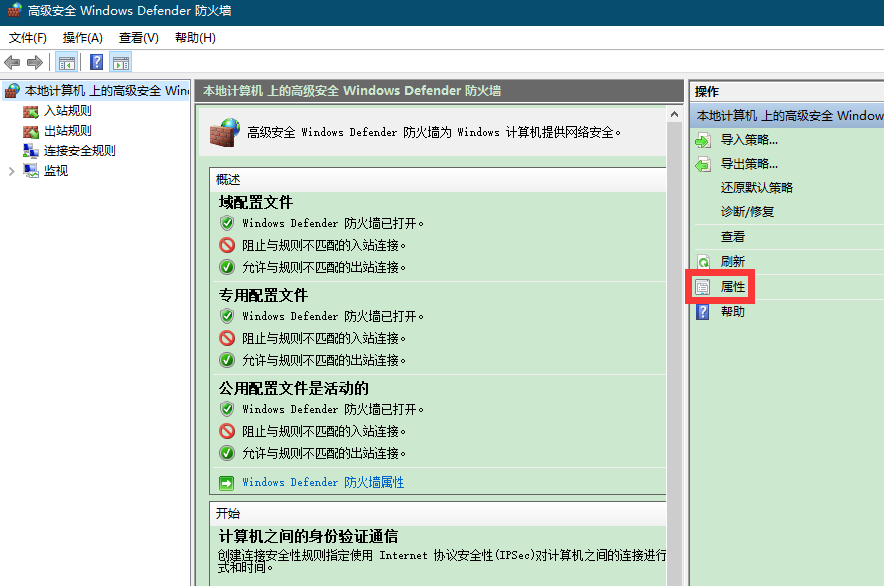Click the red block icon under 域配置文件
Screen dimensions: 884x586
click(227, 245)
